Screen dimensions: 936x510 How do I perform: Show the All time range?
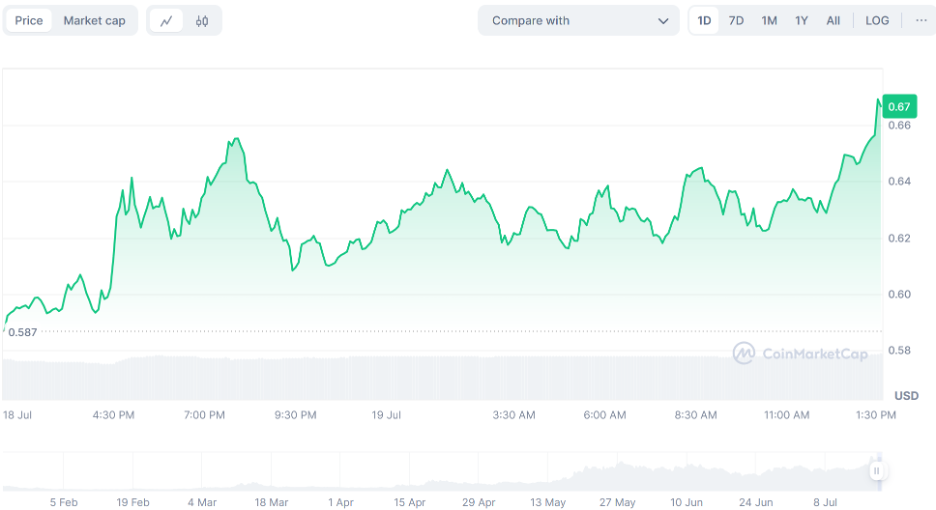pyautogui.click(x=833, y=21)
